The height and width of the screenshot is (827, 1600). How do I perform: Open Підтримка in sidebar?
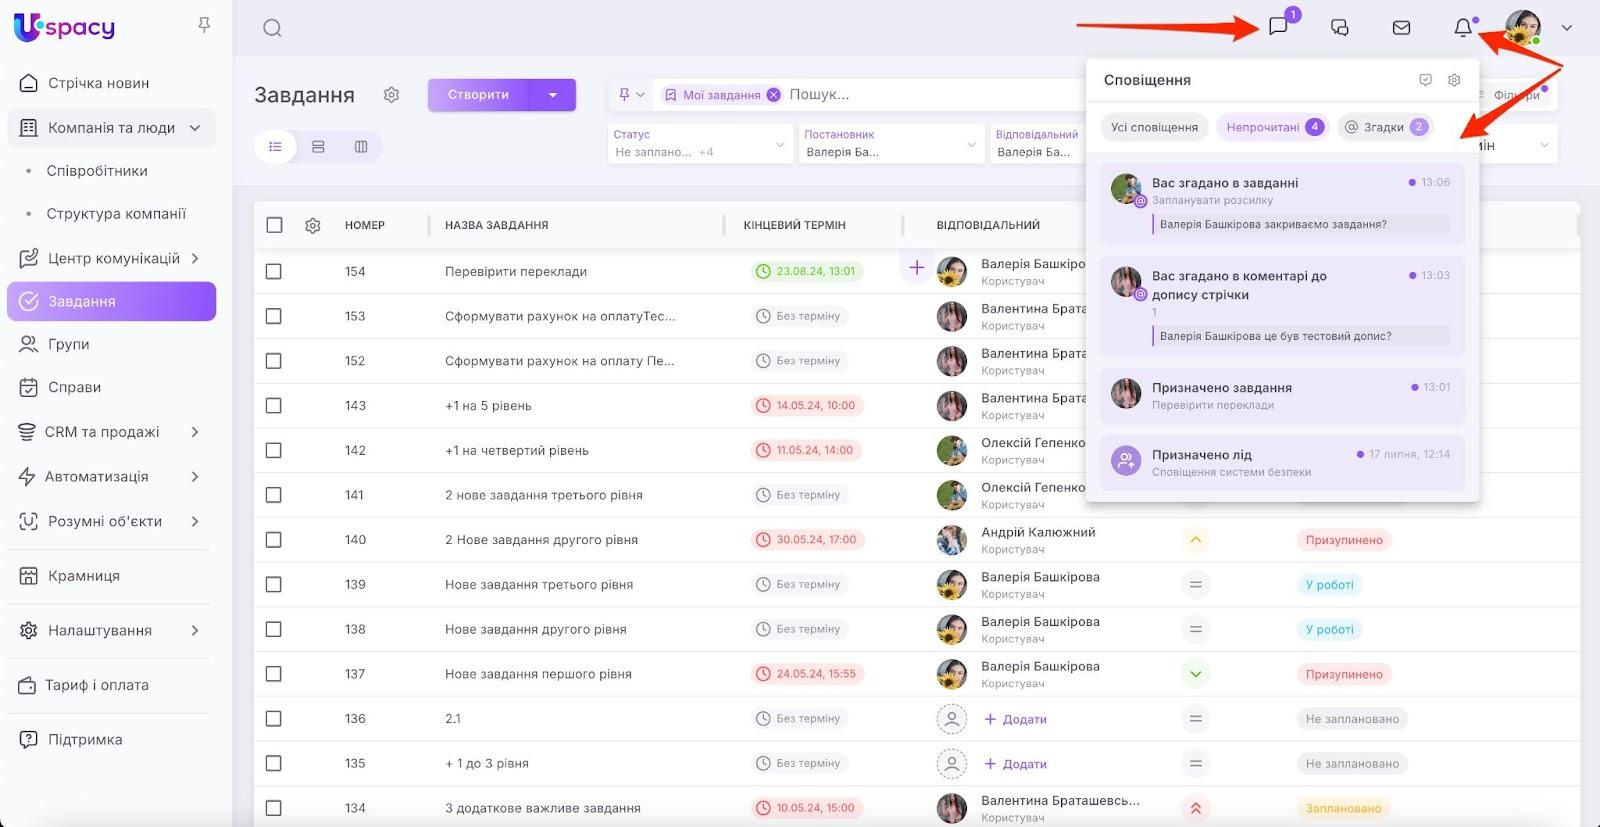pyautogui.click(x=85, y=740)
